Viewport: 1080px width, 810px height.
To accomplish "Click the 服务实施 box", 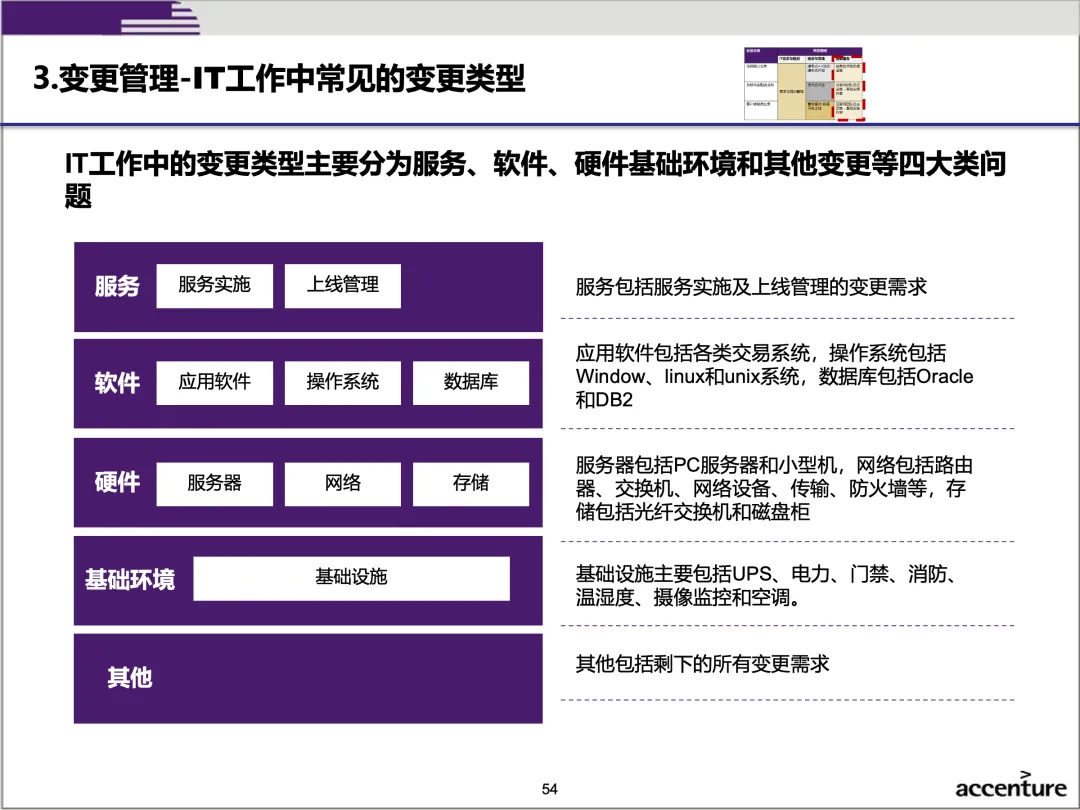I will tap(214, 285).
